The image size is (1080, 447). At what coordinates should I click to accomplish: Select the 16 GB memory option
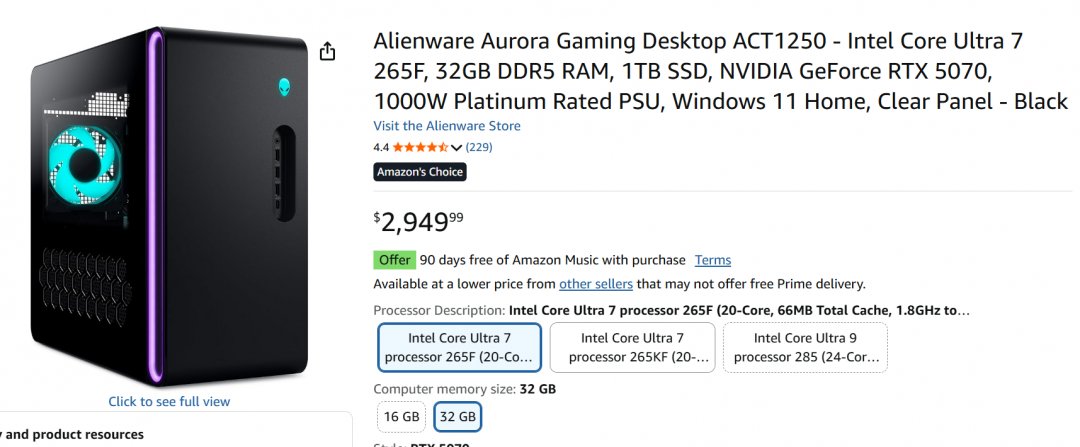[401, 416]
